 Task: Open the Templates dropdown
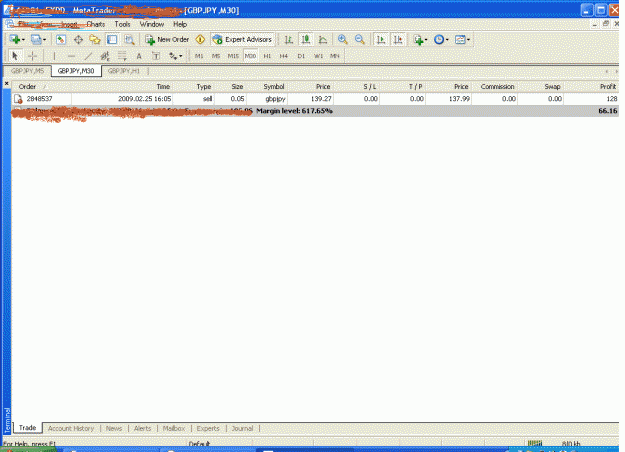click(462, 39)
